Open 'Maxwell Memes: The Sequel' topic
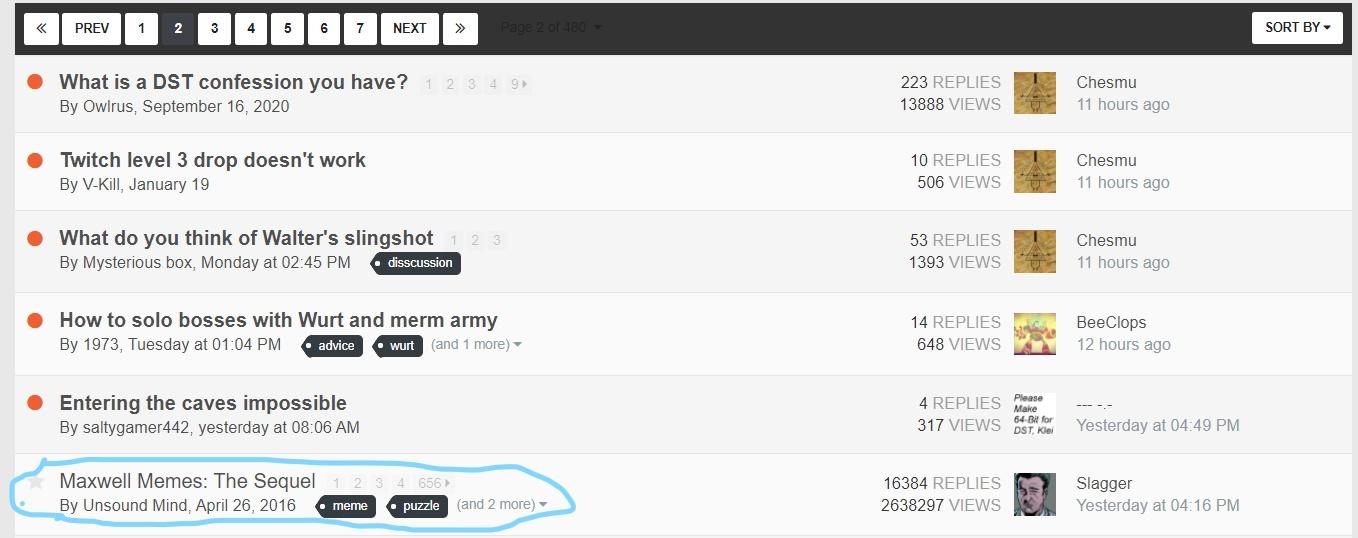 [x=188, y=481]
